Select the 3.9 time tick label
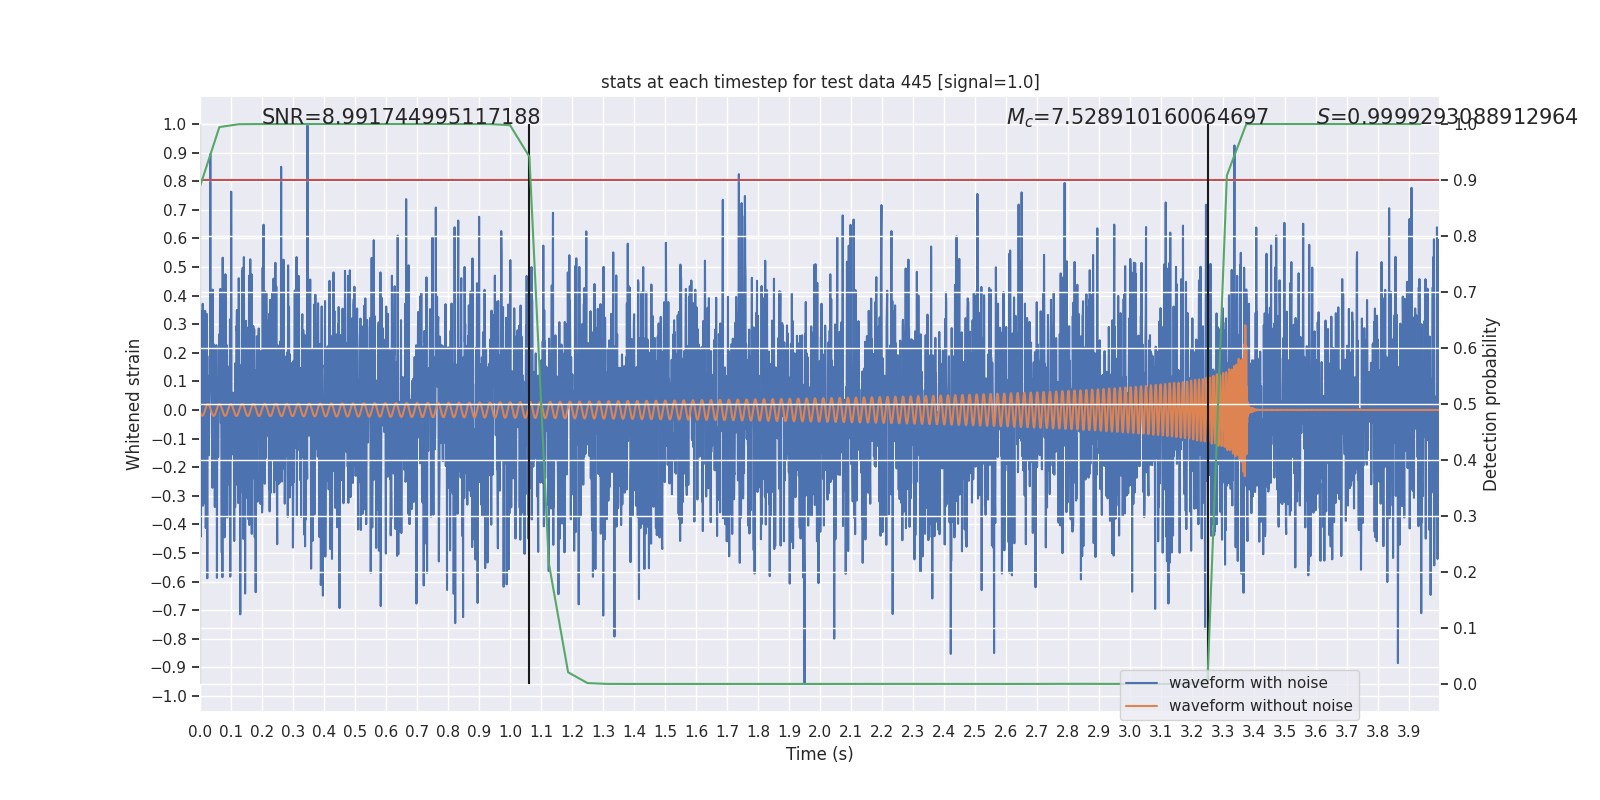The height and width of the screenshot is (800, 1600). tap(1409, 731)
